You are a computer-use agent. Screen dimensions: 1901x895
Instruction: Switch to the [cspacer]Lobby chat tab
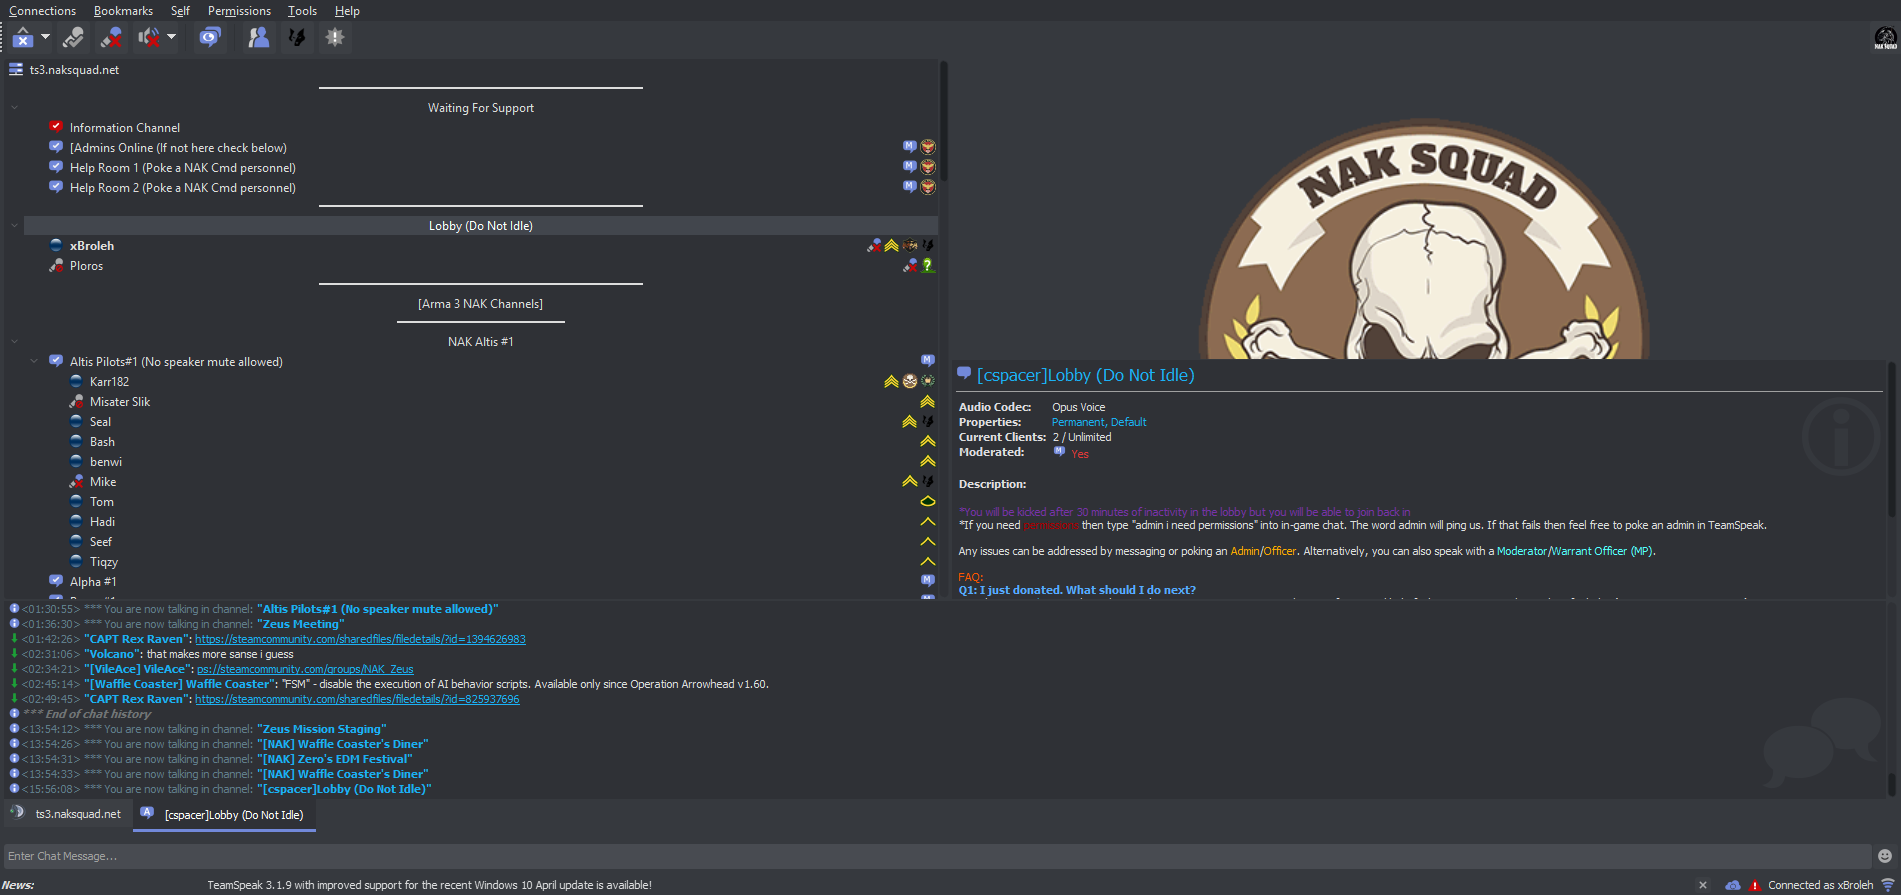click(225, 815)
